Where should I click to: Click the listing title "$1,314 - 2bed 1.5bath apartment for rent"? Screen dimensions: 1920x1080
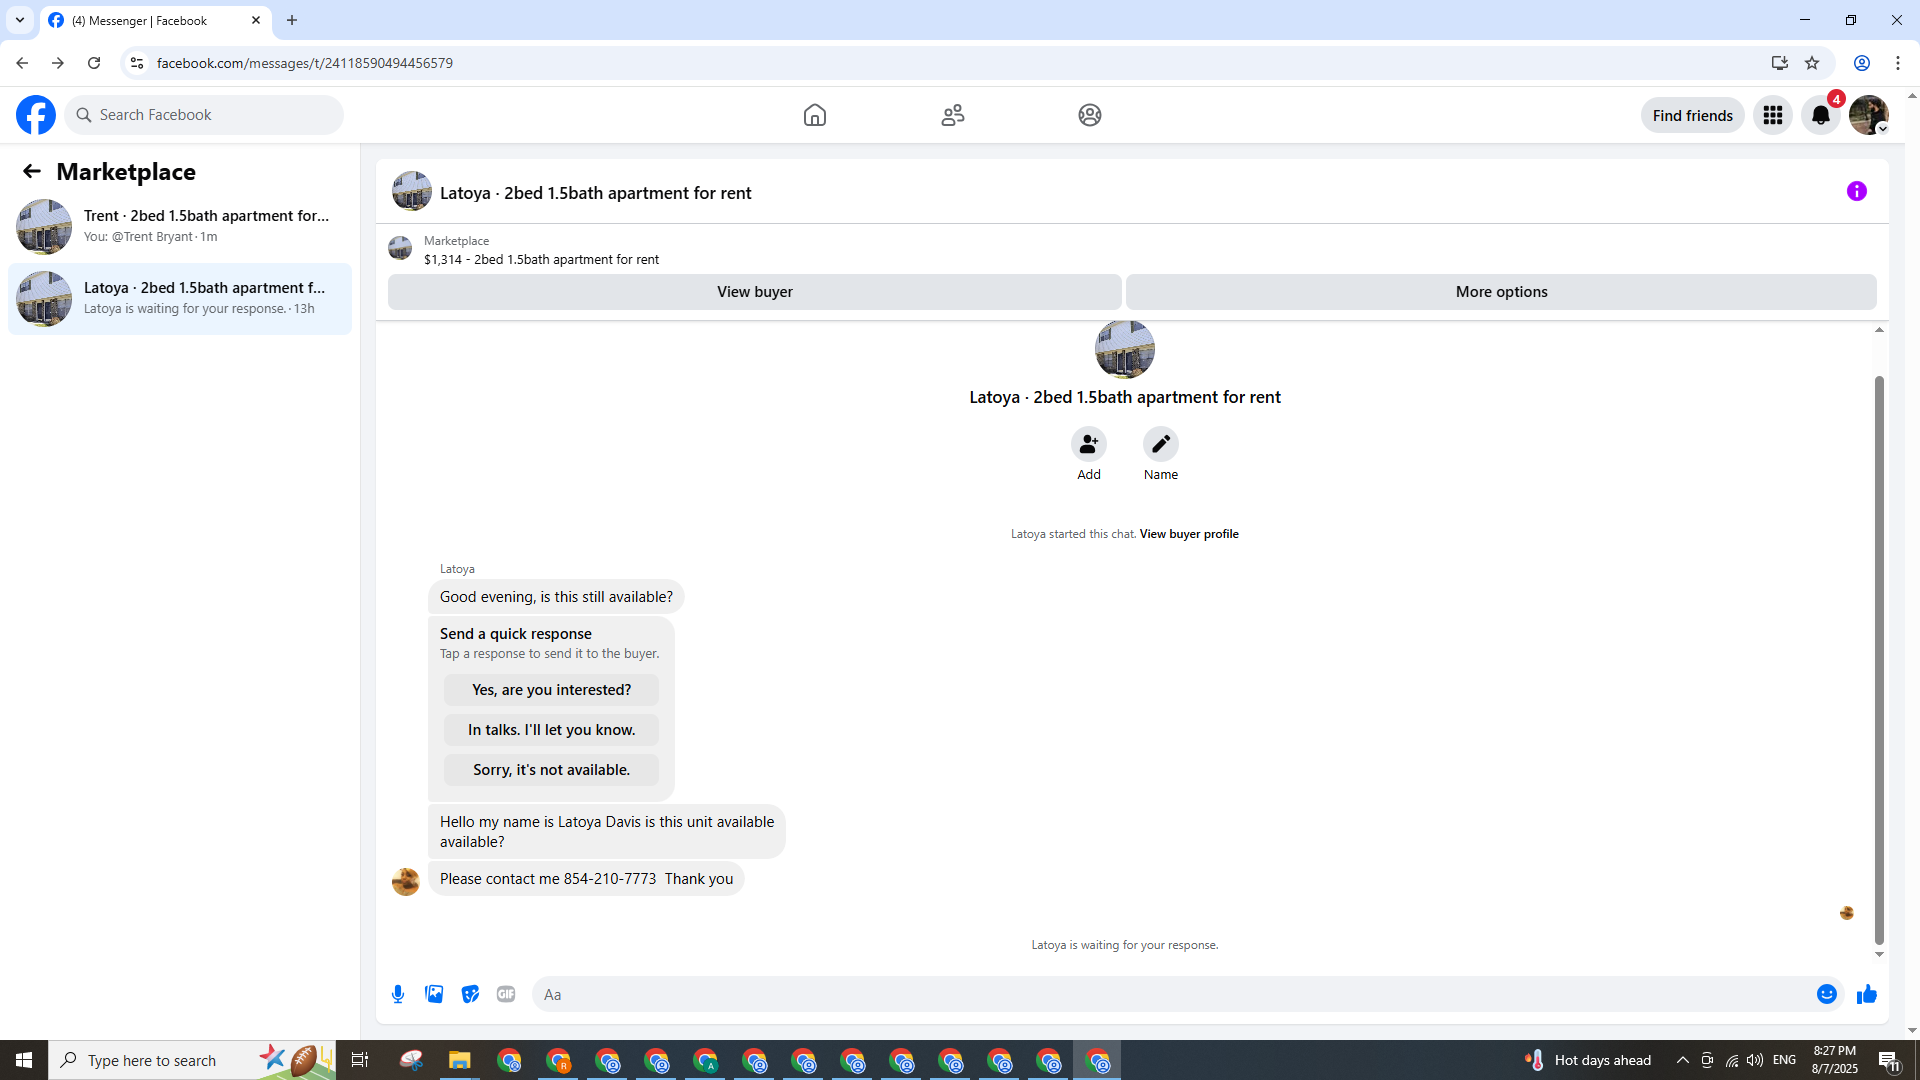pos(541,260)
